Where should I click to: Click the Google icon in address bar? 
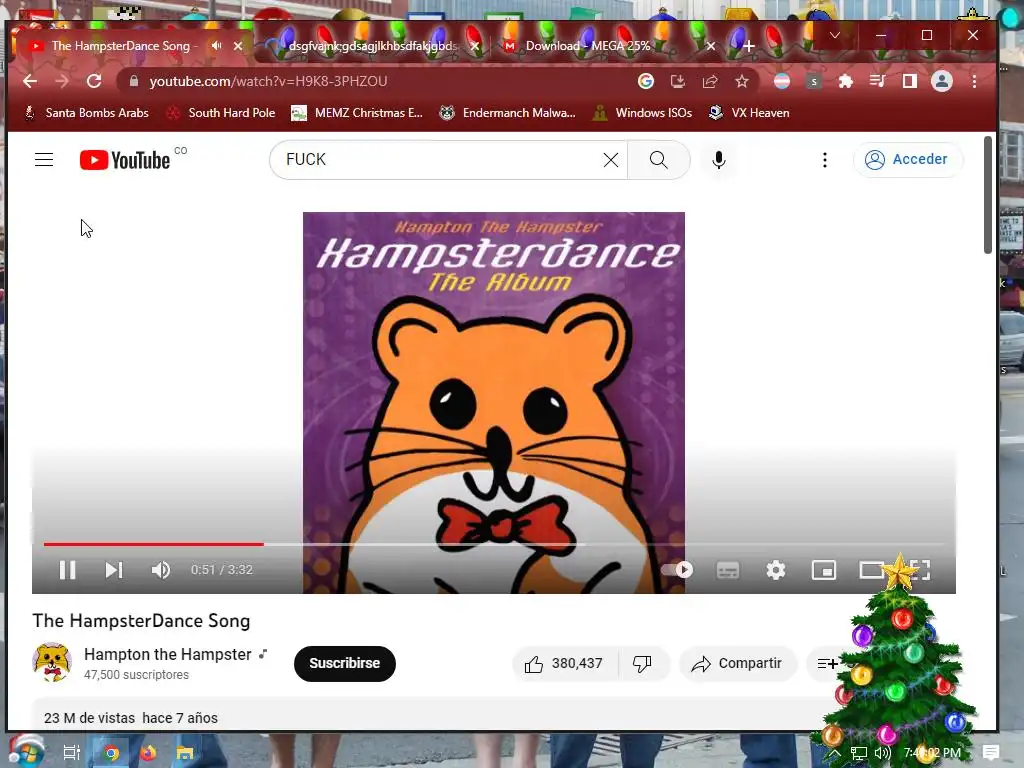(646, 81)
